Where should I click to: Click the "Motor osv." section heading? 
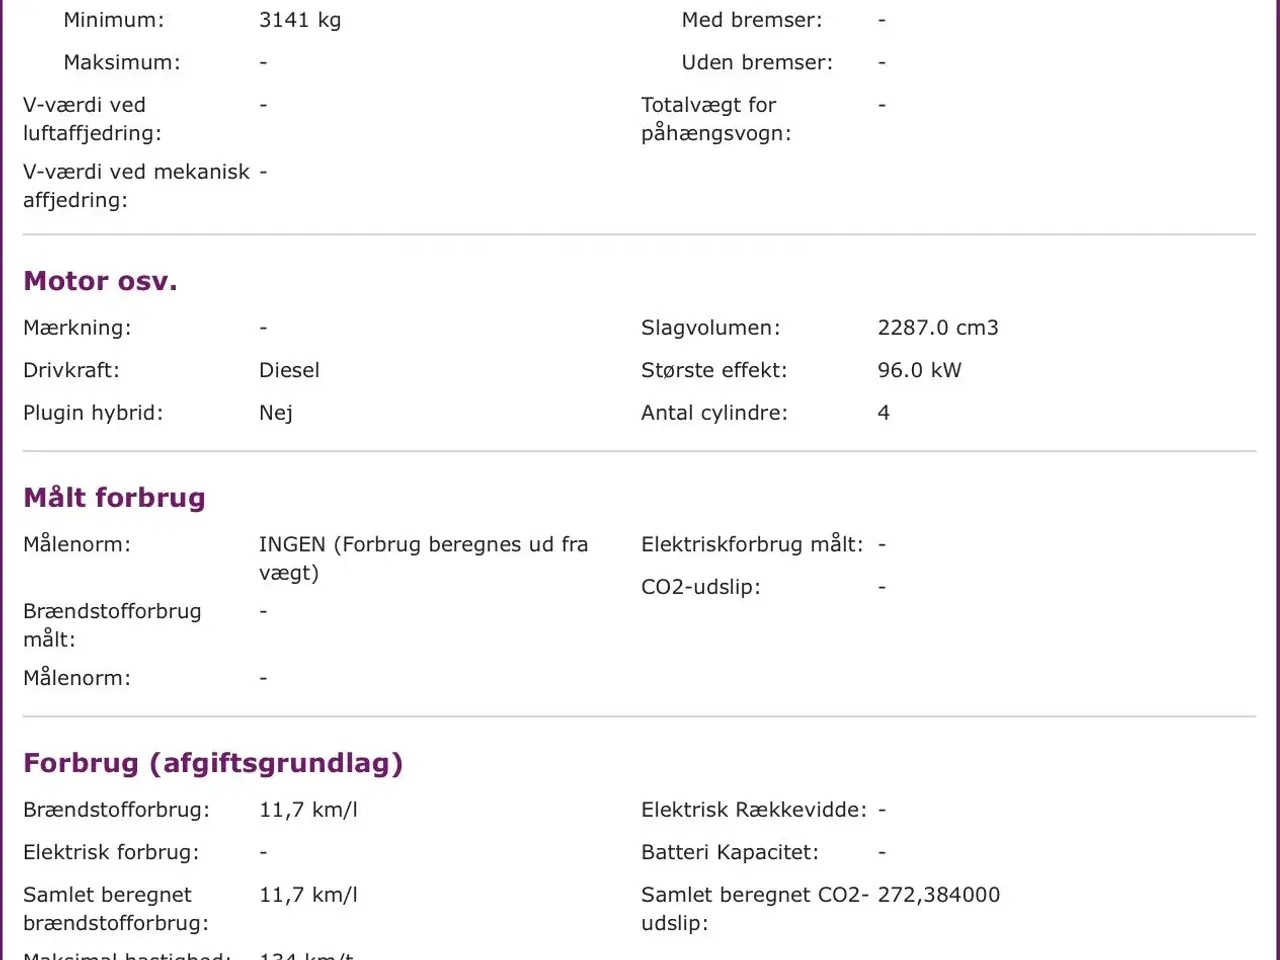(x=100, y=281)
